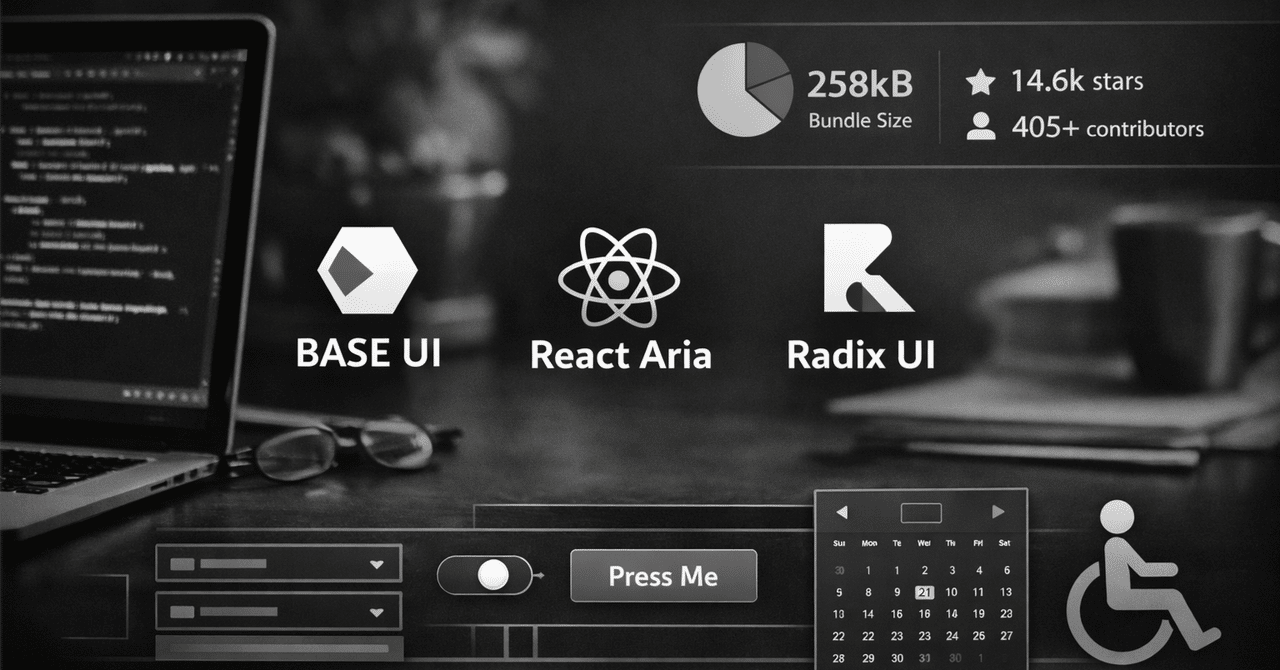Flip the toggle switch beside Press Me
This screenshot has height=670, width=1280.
pyautogui.click(x=484, y=575)
